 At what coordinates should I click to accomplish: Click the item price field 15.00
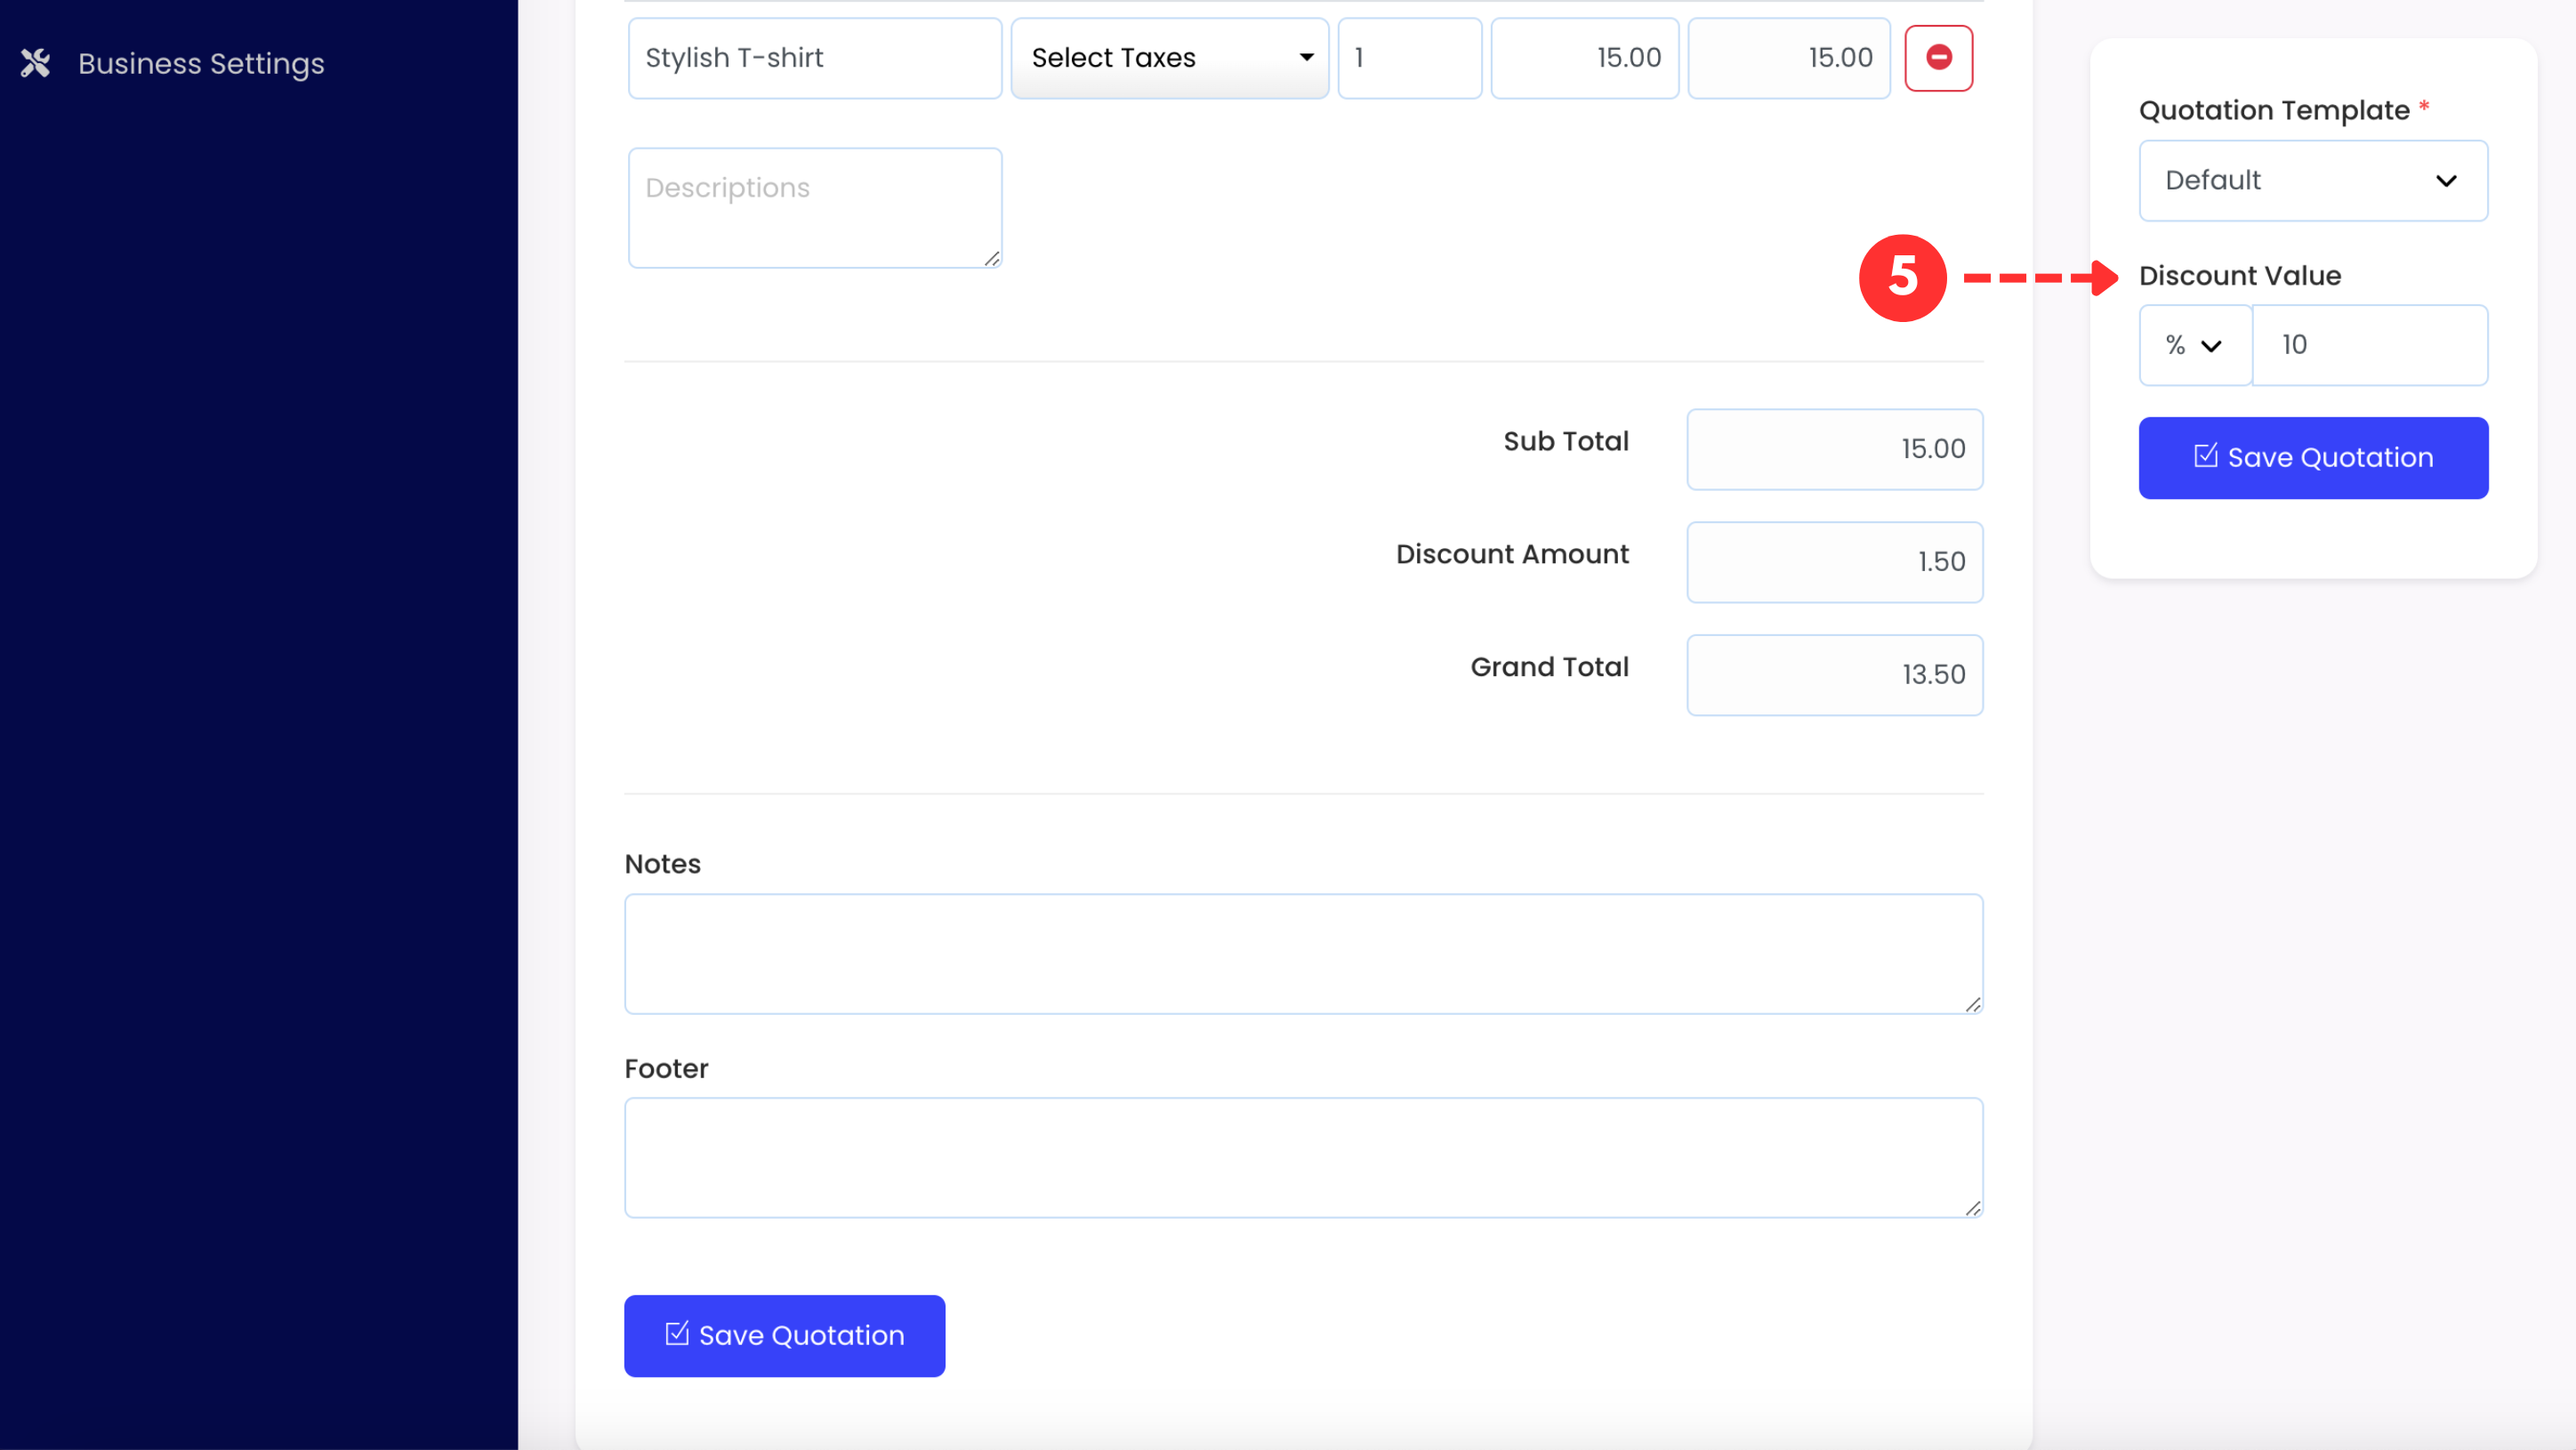click(x=1585, y=58)
